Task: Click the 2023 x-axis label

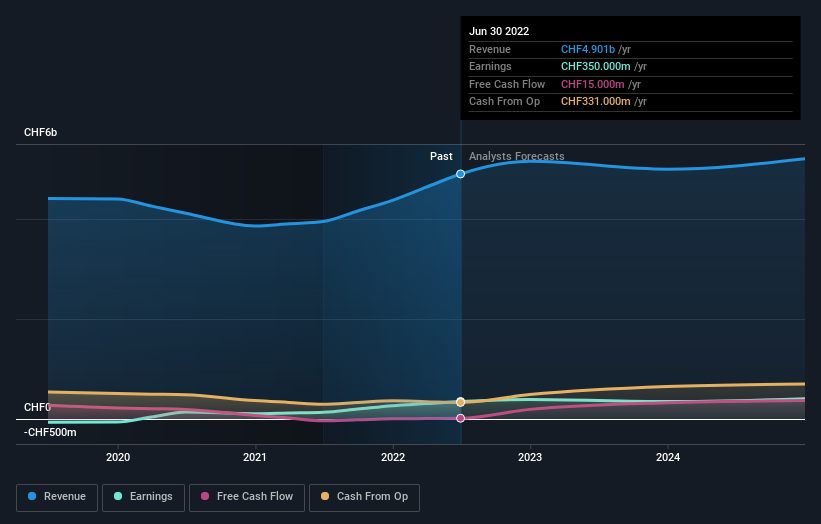Action: click(x=530, y=458)
